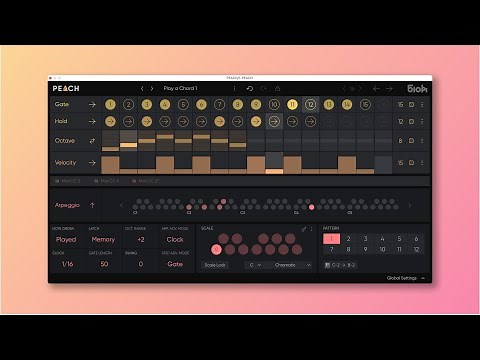Click the Scale Lock button
The image size is (480, 360).
(215, 265)
